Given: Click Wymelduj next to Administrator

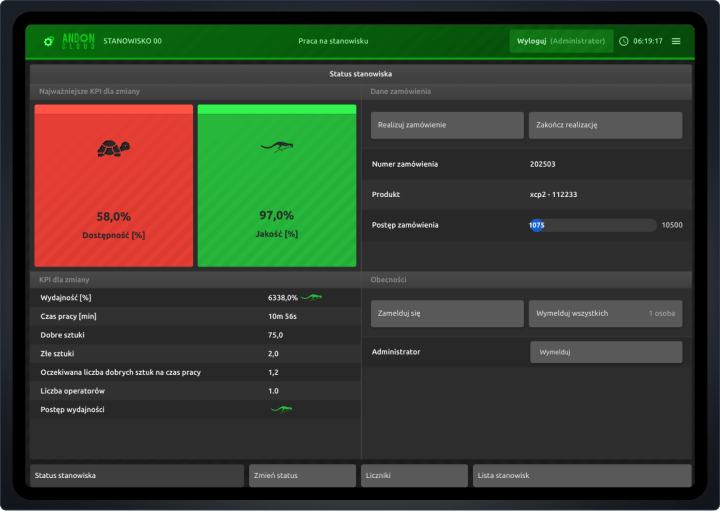Looking at the screenshot, I should point(606,352).
